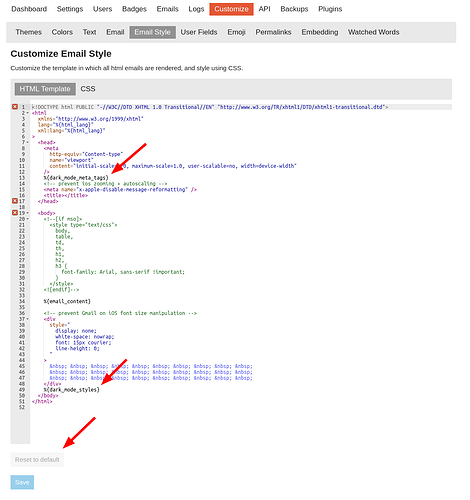Collapse the html tag fold on line 2

tap(28, 113)
